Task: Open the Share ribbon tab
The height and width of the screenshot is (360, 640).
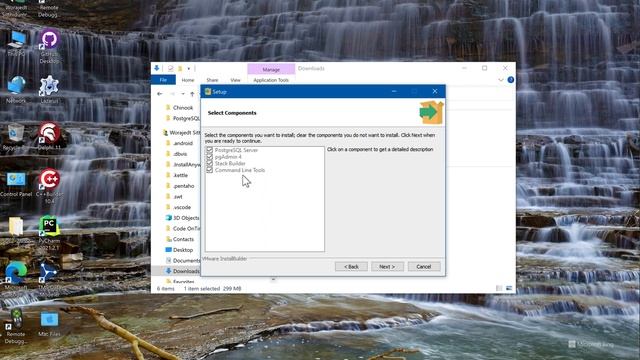Action: click(212, 80)
